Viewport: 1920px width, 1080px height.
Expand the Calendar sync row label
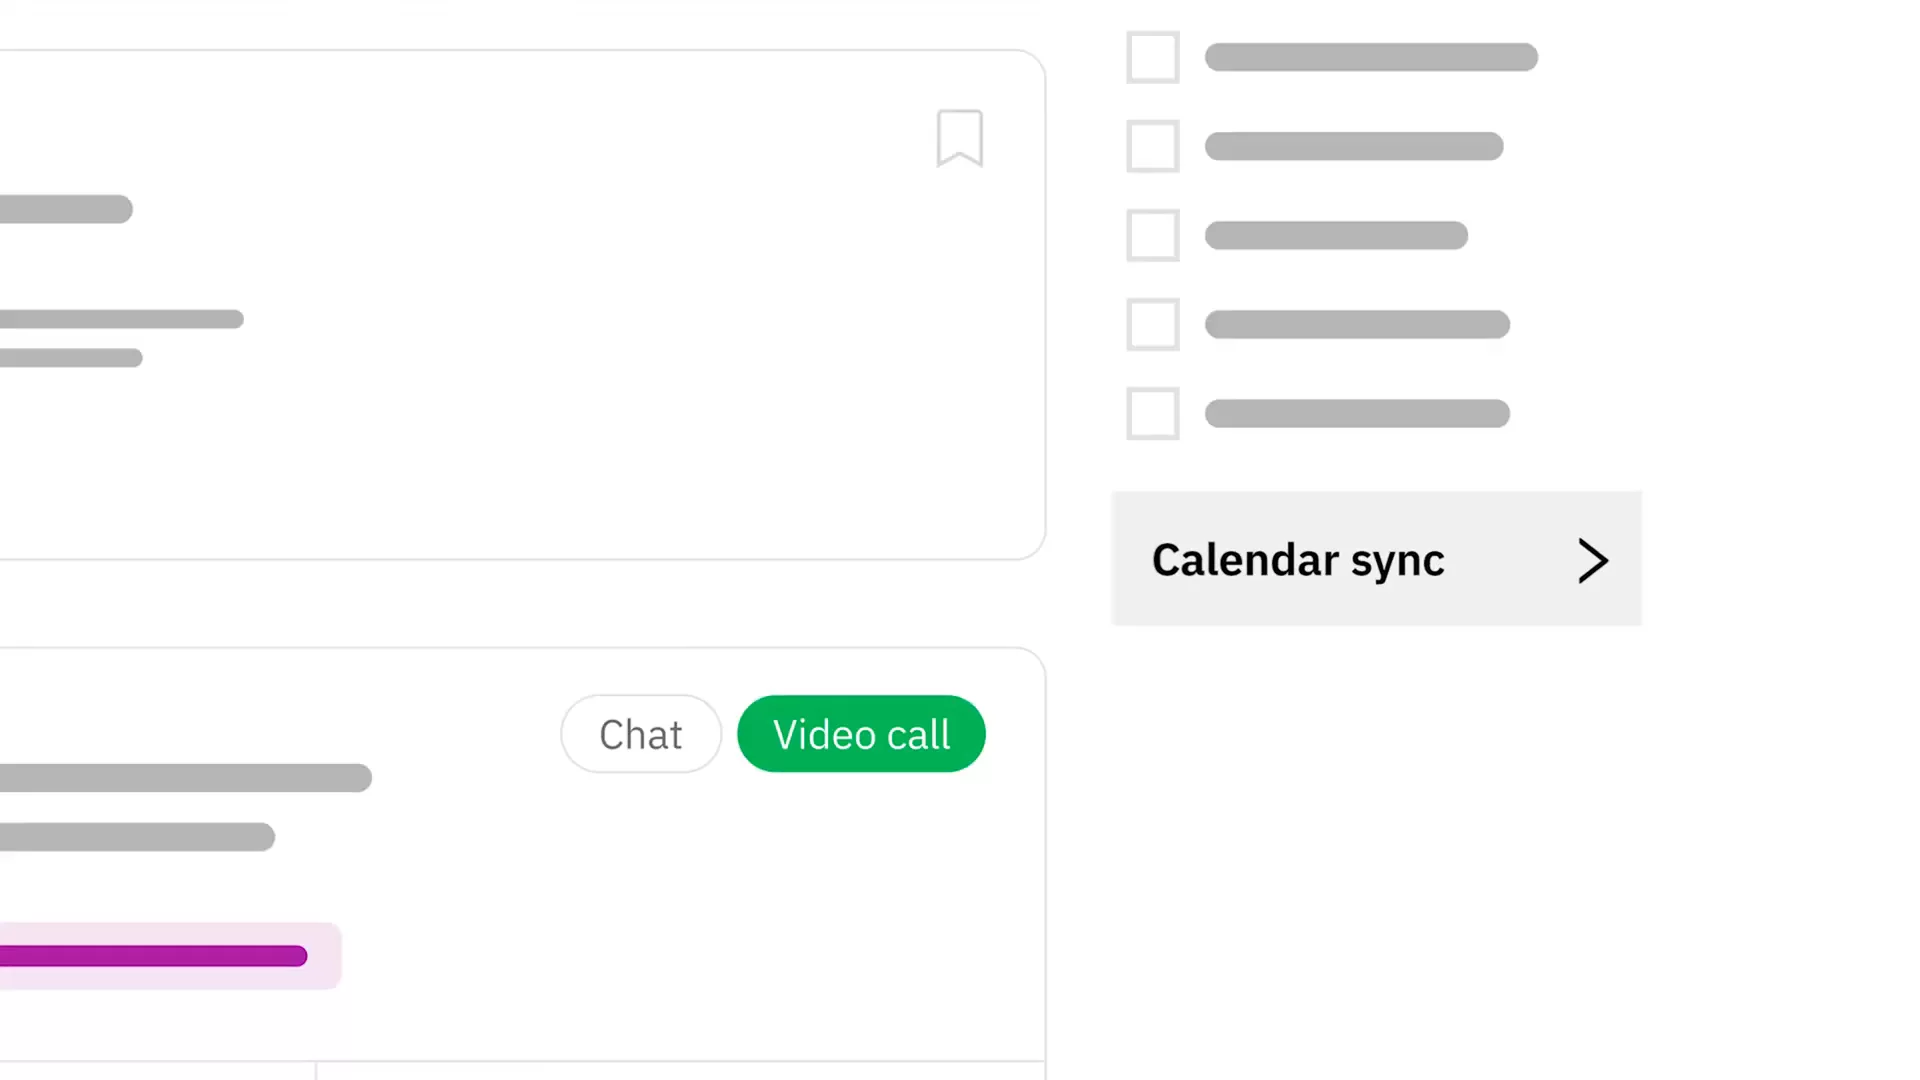pyautogui.click(x=1297, y=560)
